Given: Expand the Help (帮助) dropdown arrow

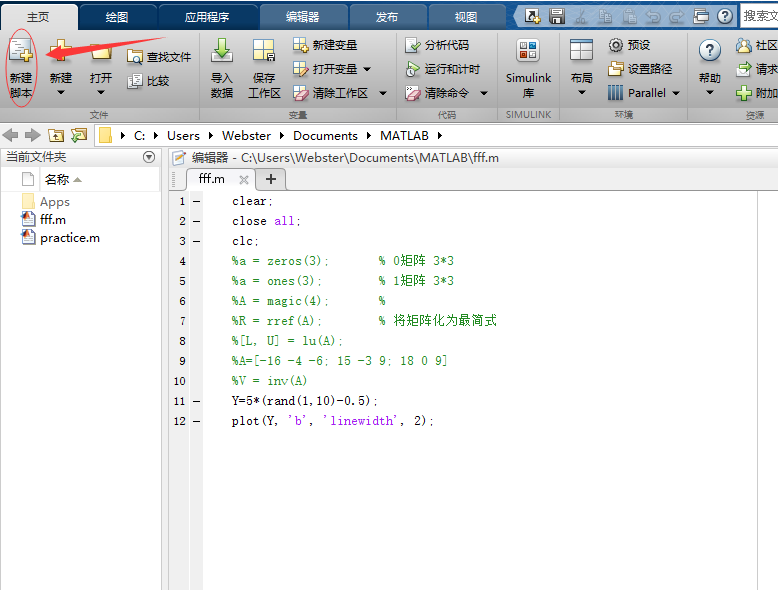Looking at the screenshot, I should point(710,93).
